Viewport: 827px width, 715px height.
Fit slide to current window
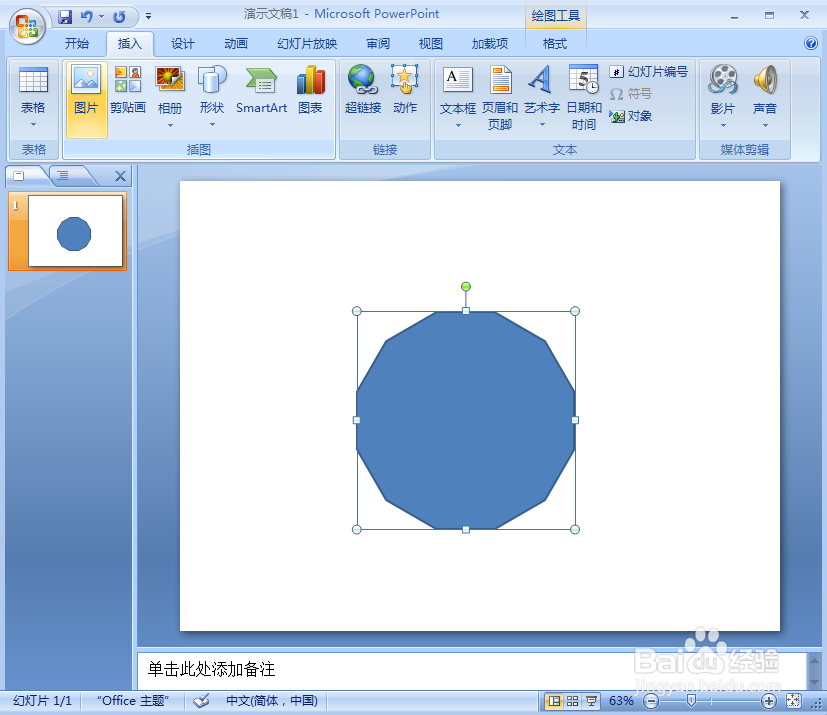coord(793,701)
